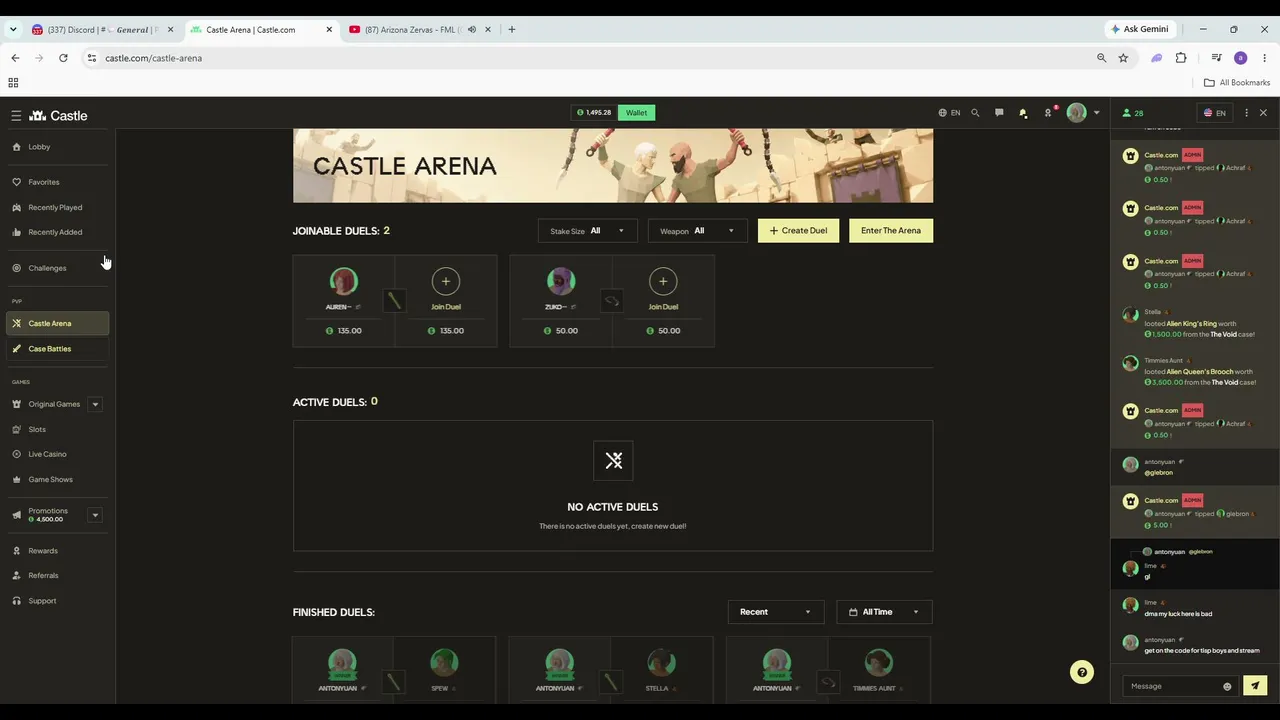1280x720 pixels.
Task: Click the 135.00 duel host avatar
Action: pyautogui.click(x=344, y=281)
